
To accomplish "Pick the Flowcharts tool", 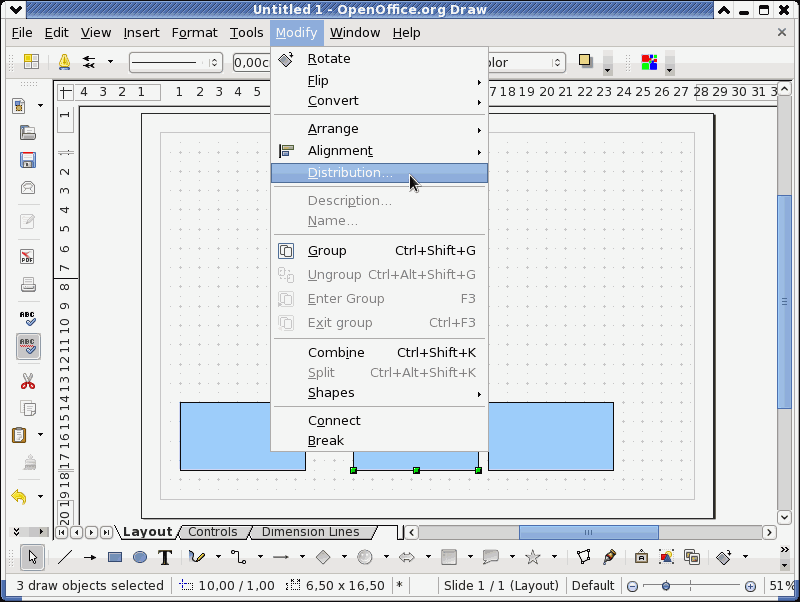I will pos(449,557).
